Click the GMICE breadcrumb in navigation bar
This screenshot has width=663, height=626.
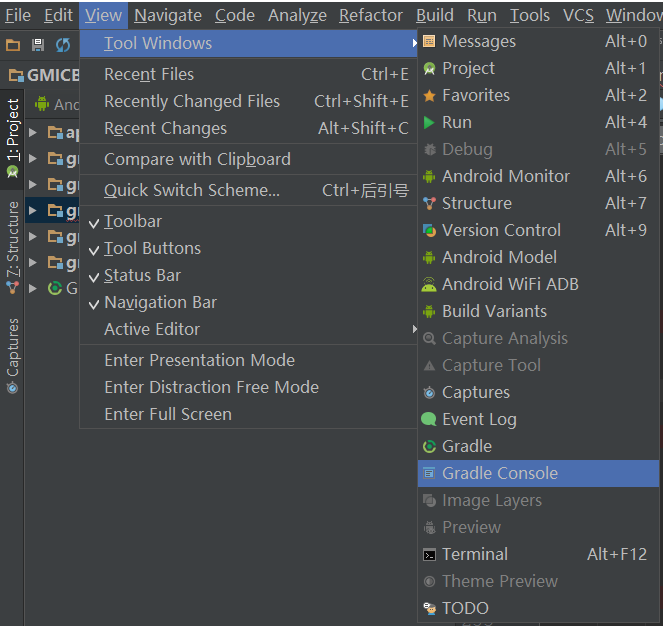[44, 75]
